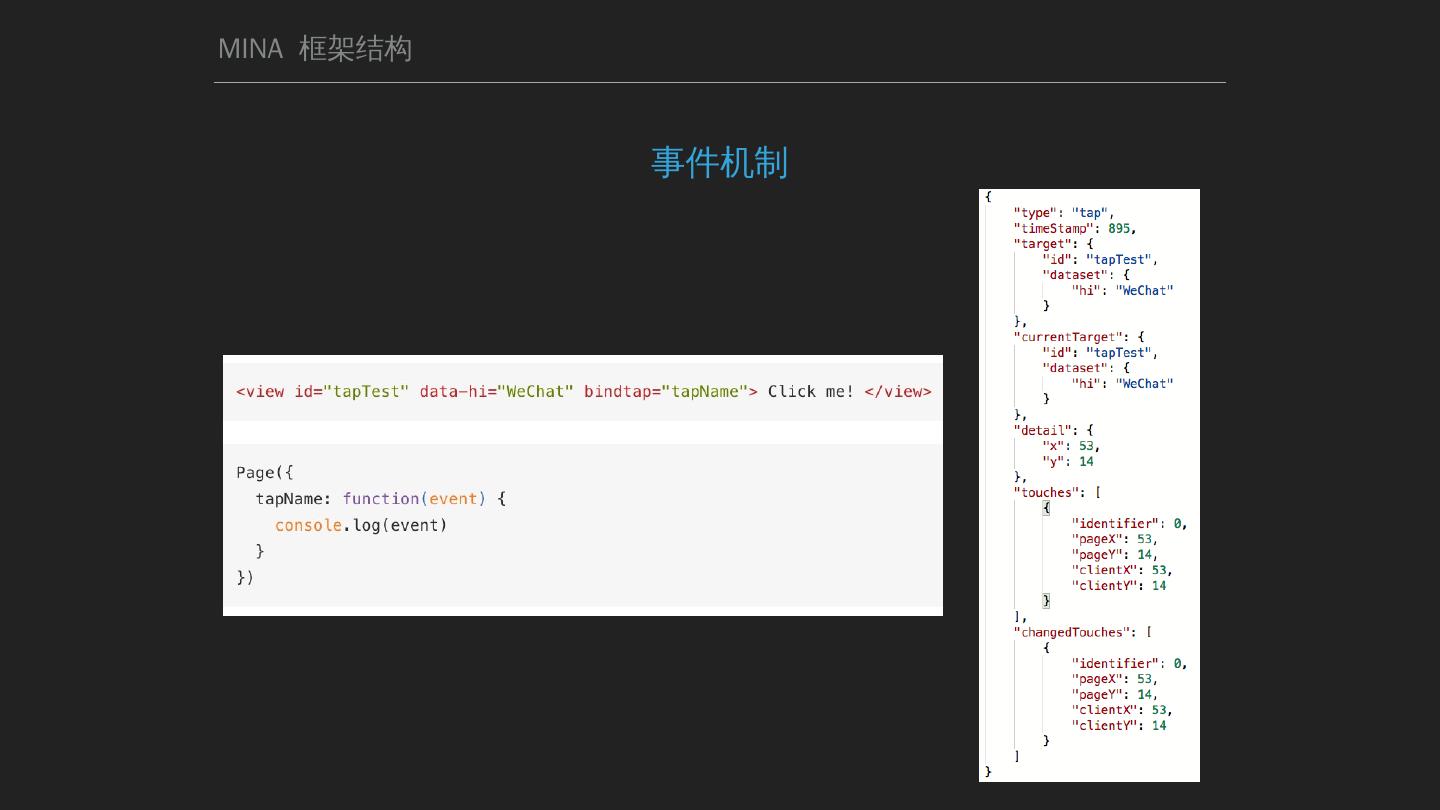Click the "timeStamp": 895 line
Image resolution: width=1440 pixels, height=810 pixels.
point(1075,228)
